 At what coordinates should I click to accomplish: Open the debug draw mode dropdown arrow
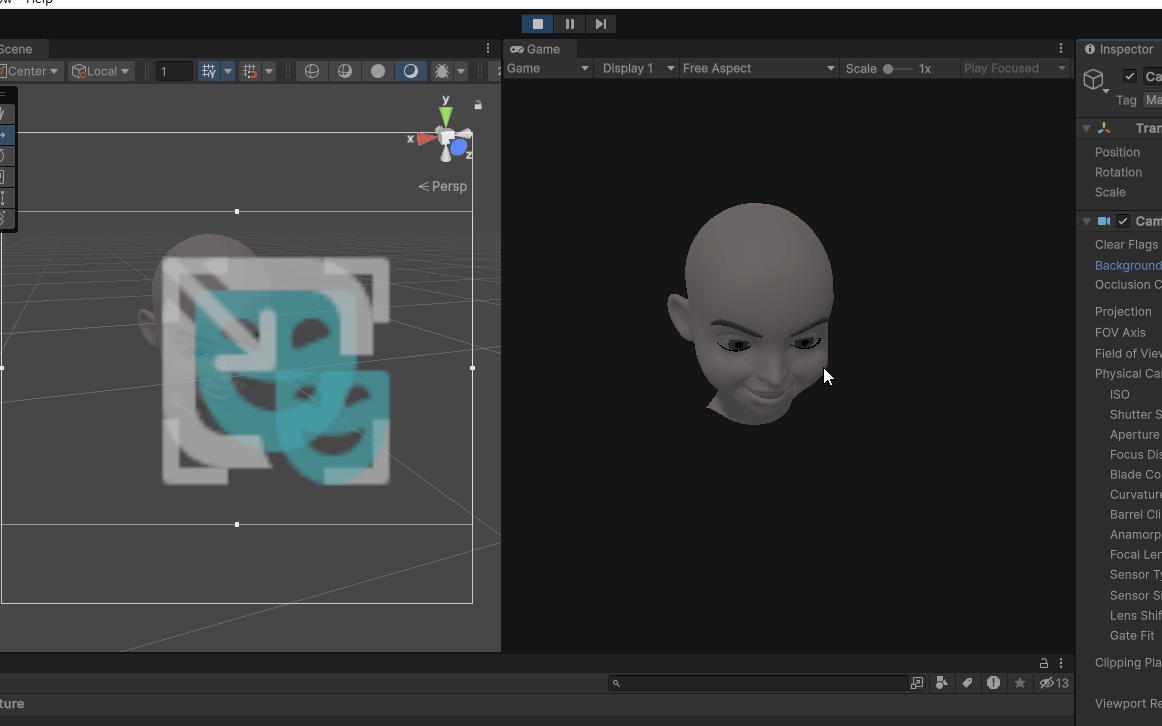tap(461, 71)
